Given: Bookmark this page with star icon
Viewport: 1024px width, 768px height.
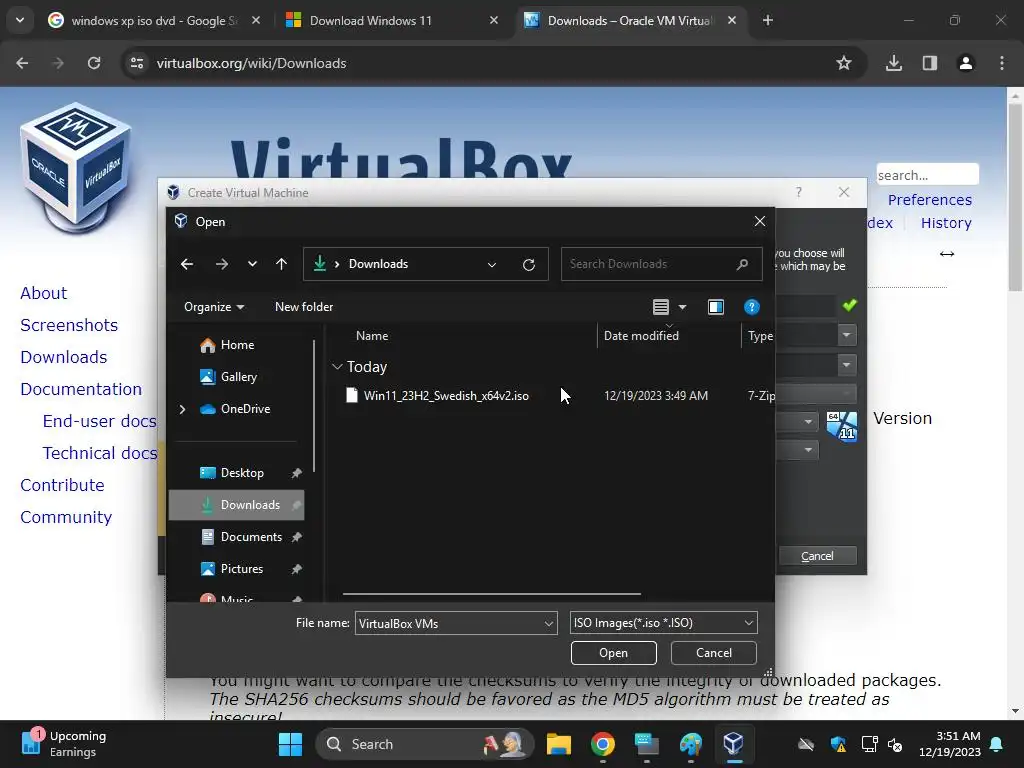Looking at the screenshot, I should (x=844, y=63).
